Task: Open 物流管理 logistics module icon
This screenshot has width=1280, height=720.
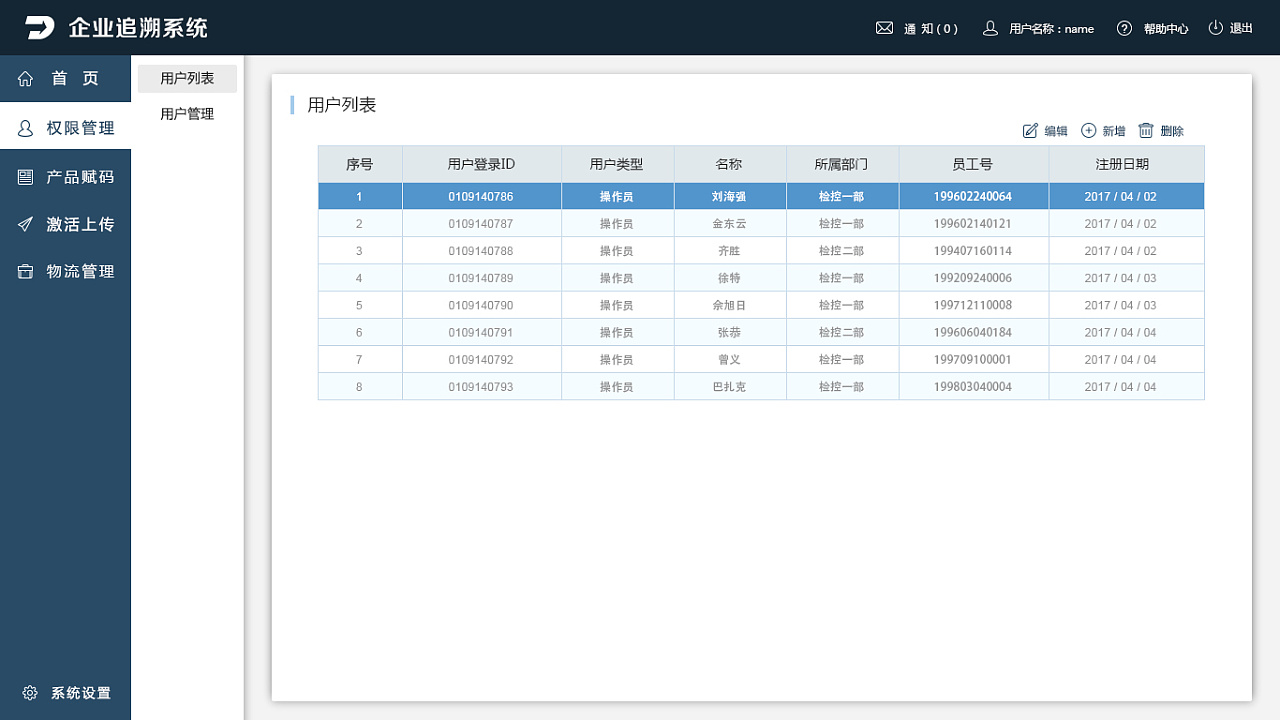Action: click(x=24, y=271)
